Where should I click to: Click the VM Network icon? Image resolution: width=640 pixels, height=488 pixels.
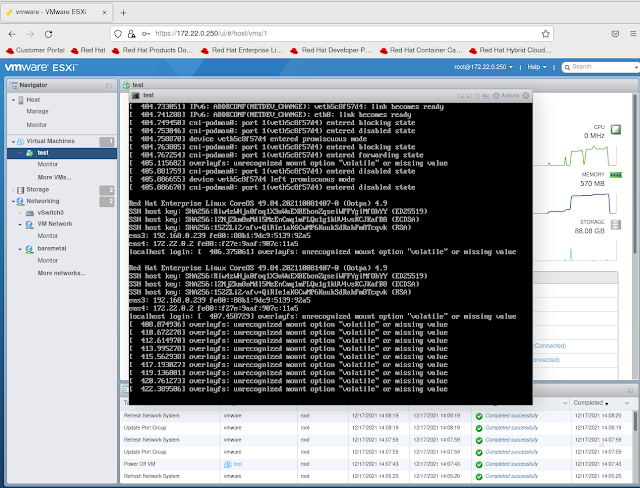[29, 224]
